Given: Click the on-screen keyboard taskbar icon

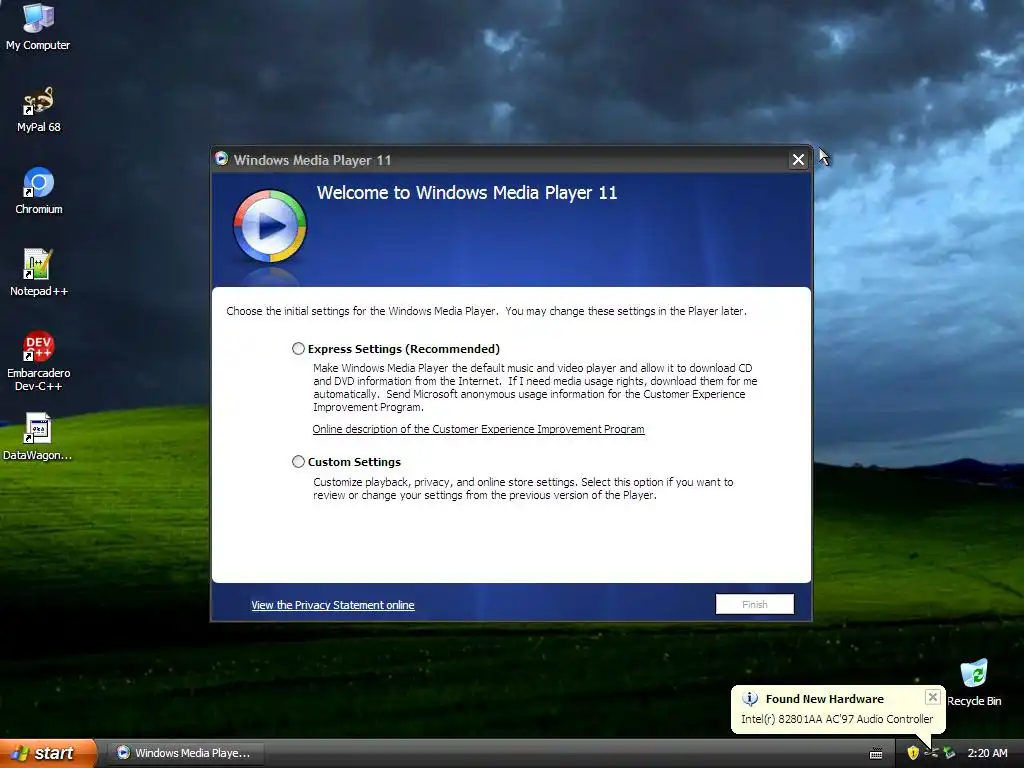Looking at the screenshot, I should (x=876, y=754).
